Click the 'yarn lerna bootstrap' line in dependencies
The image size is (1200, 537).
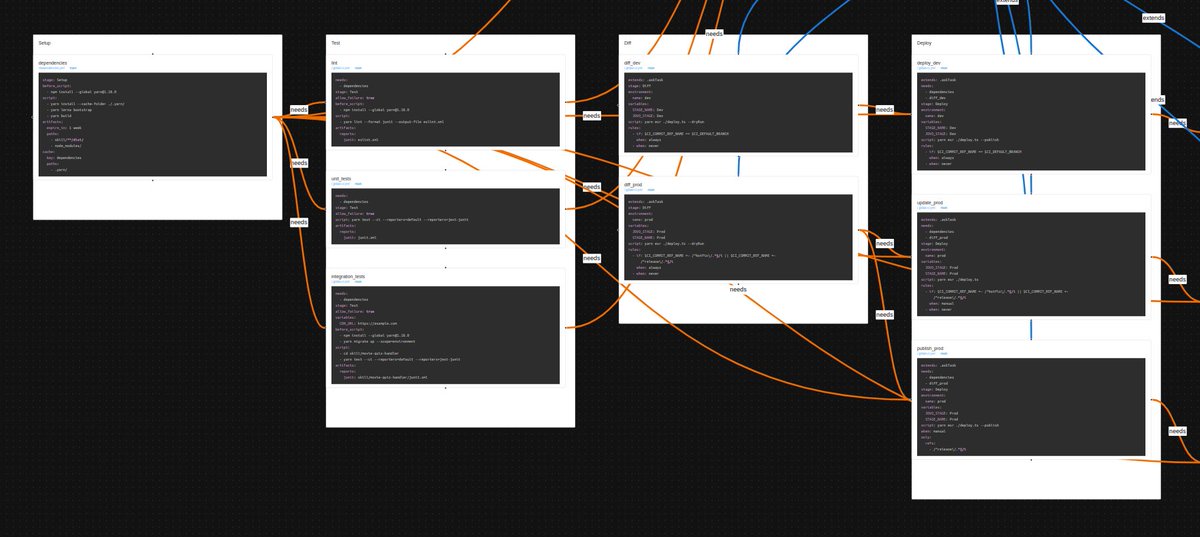tap(68, 109)
